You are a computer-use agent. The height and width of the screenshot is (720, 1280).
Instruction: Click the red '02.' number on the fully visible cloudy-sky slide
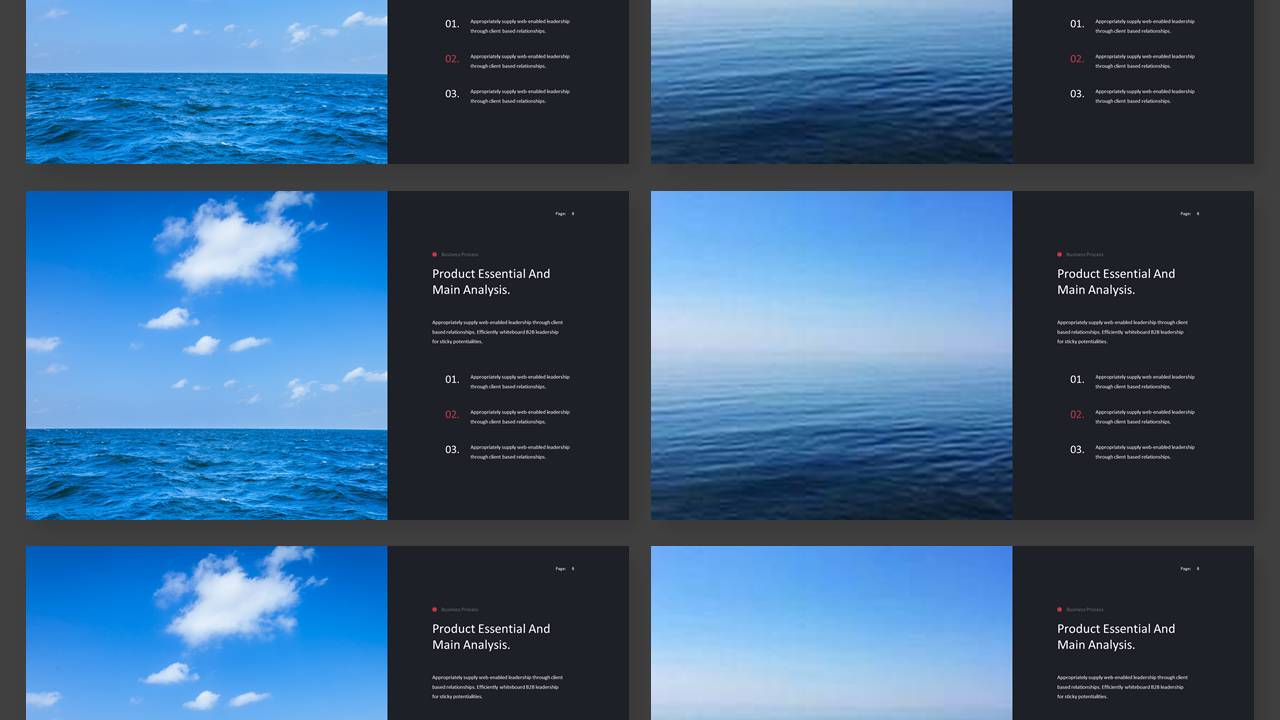(x=452, y=415)
